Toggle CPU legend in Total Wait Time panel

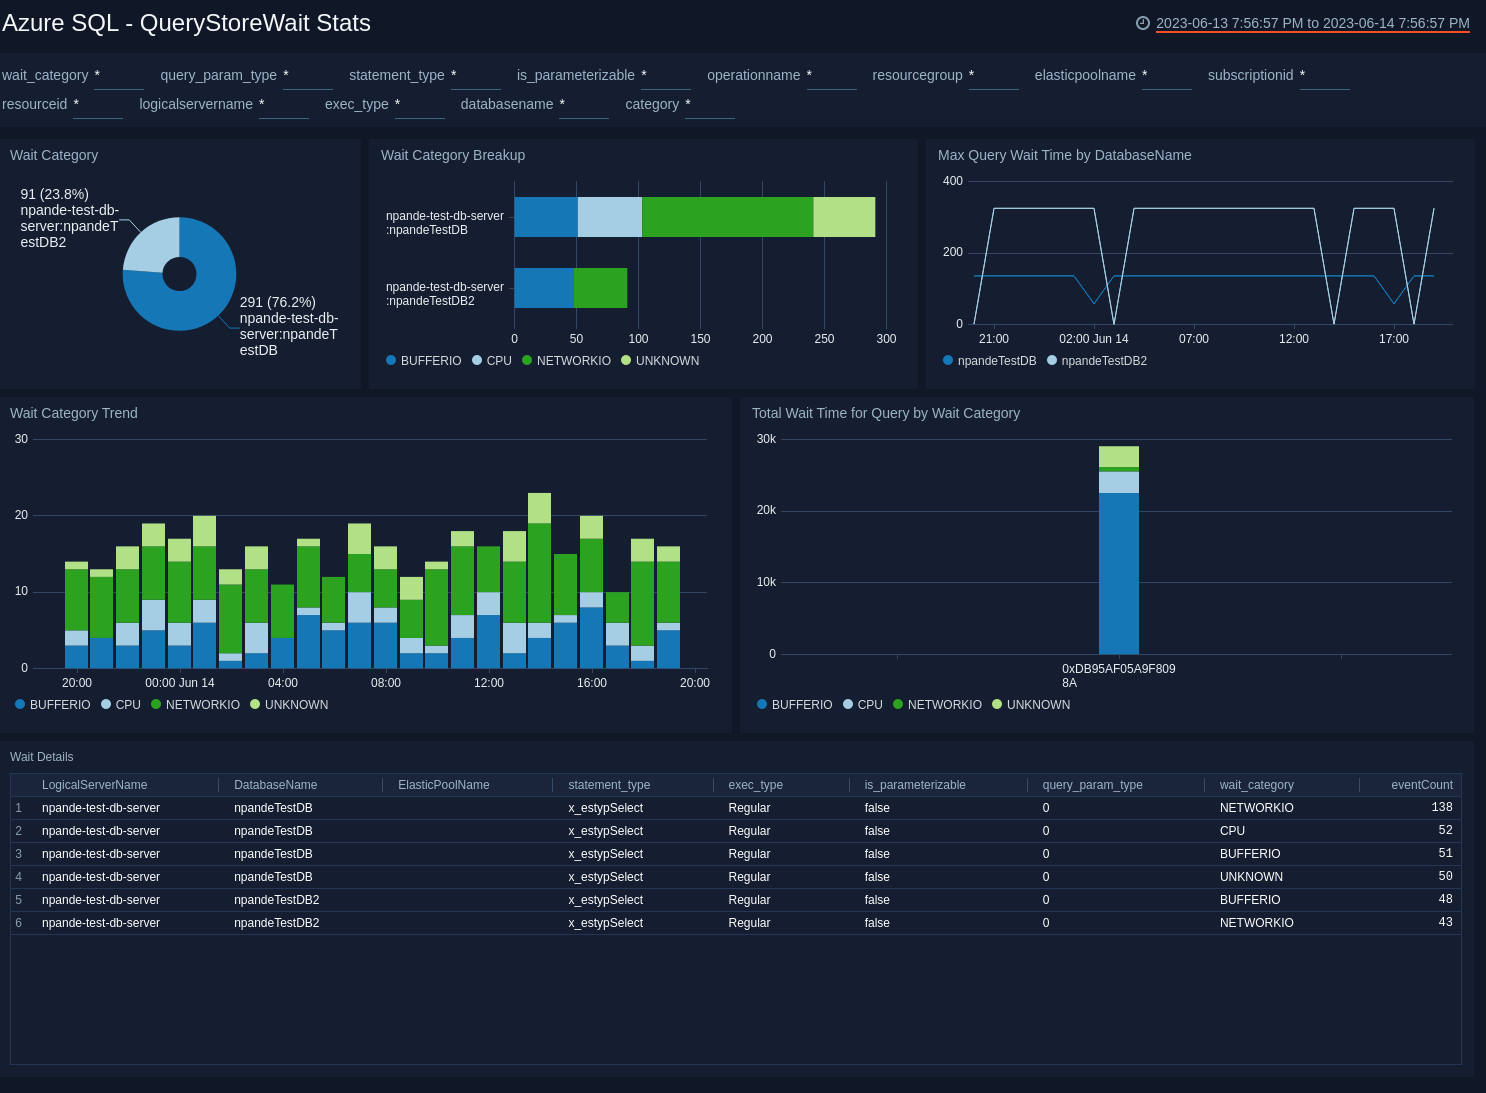pos(863,705)
